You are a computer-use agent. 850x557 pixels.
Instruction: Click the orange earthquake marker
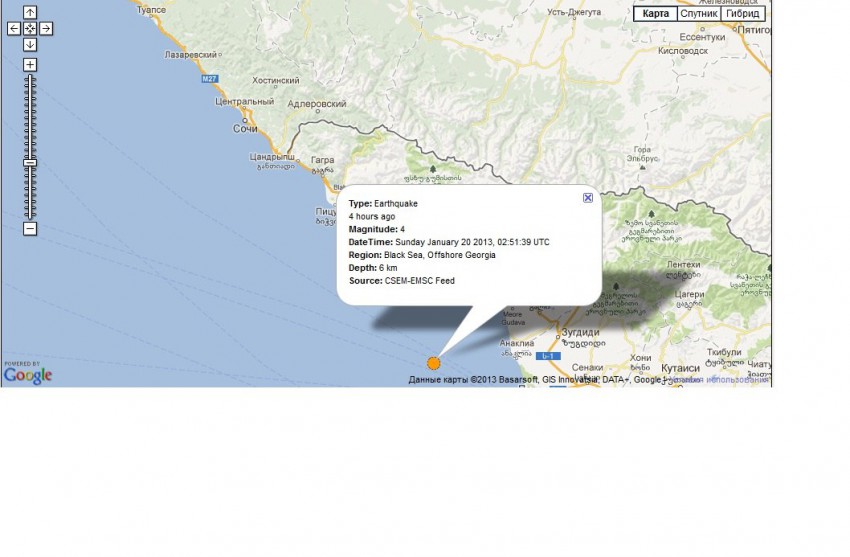point(433,364)
